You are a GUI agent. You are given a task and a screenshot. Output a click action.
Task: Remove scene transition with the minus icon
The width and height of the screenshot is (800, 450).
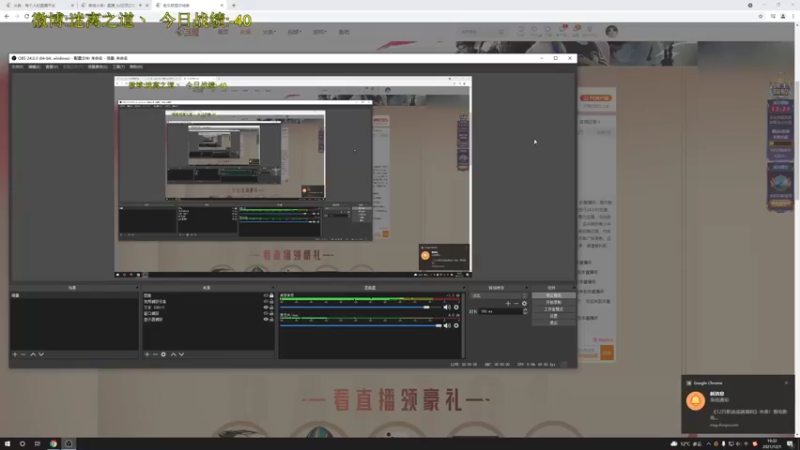coord(516,304)
